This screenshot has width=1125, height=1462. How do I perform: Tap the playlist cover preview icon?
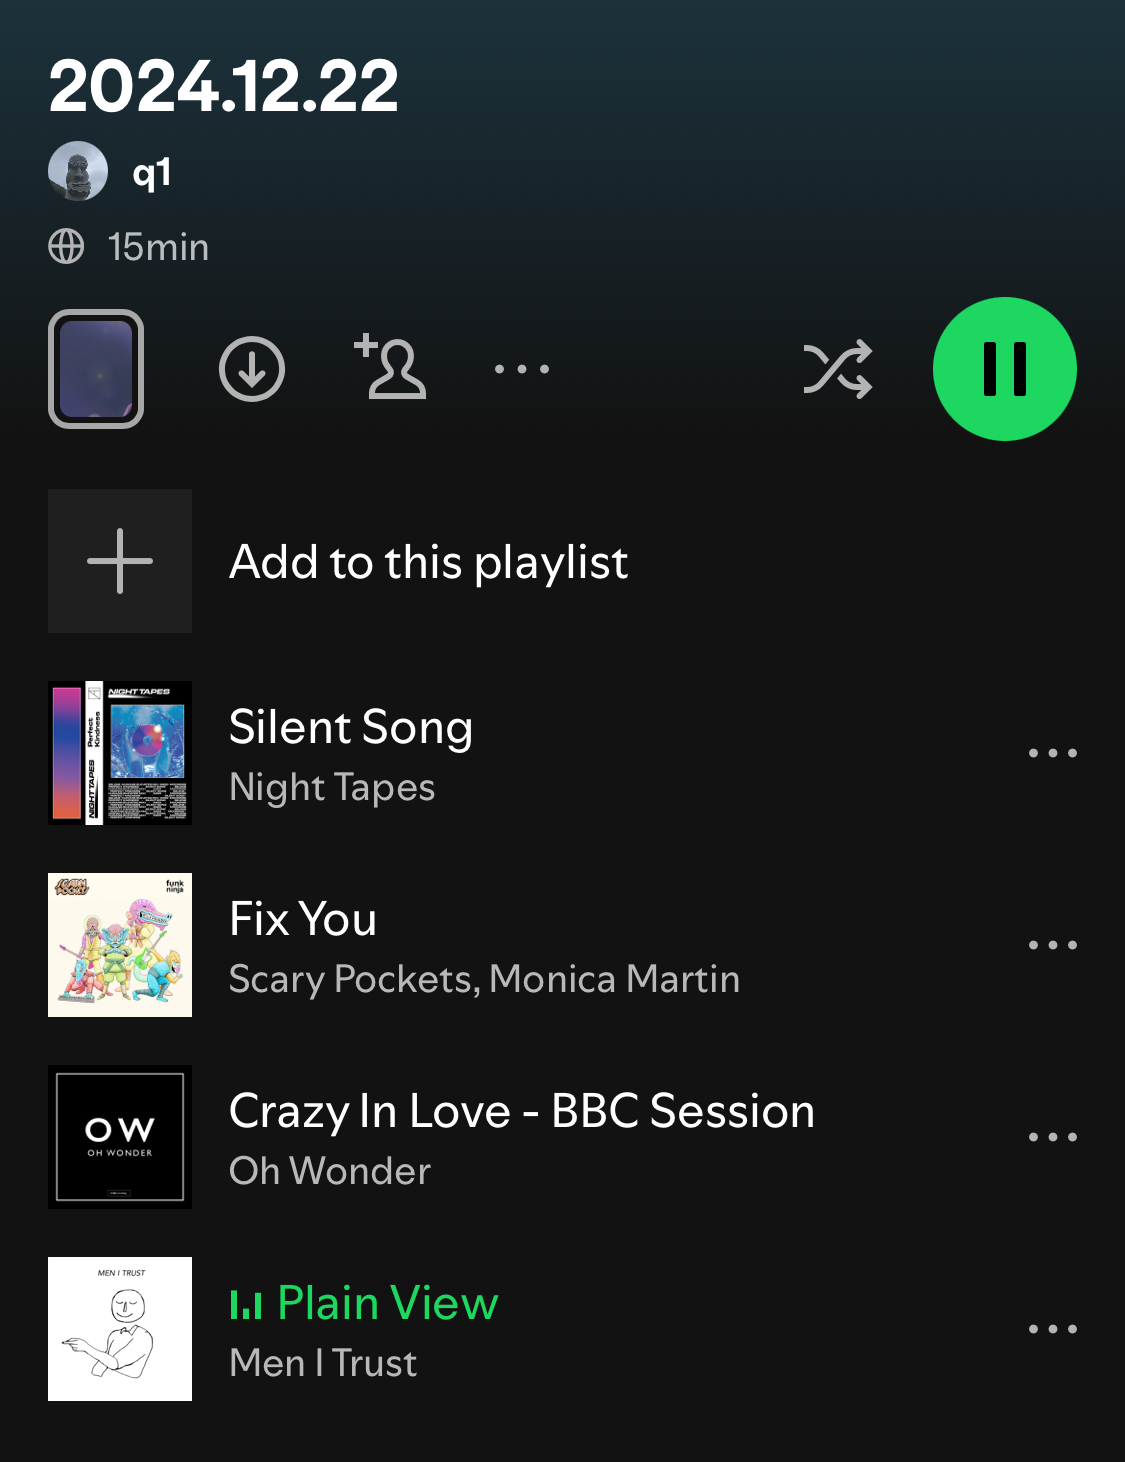[x=96, y=369]
